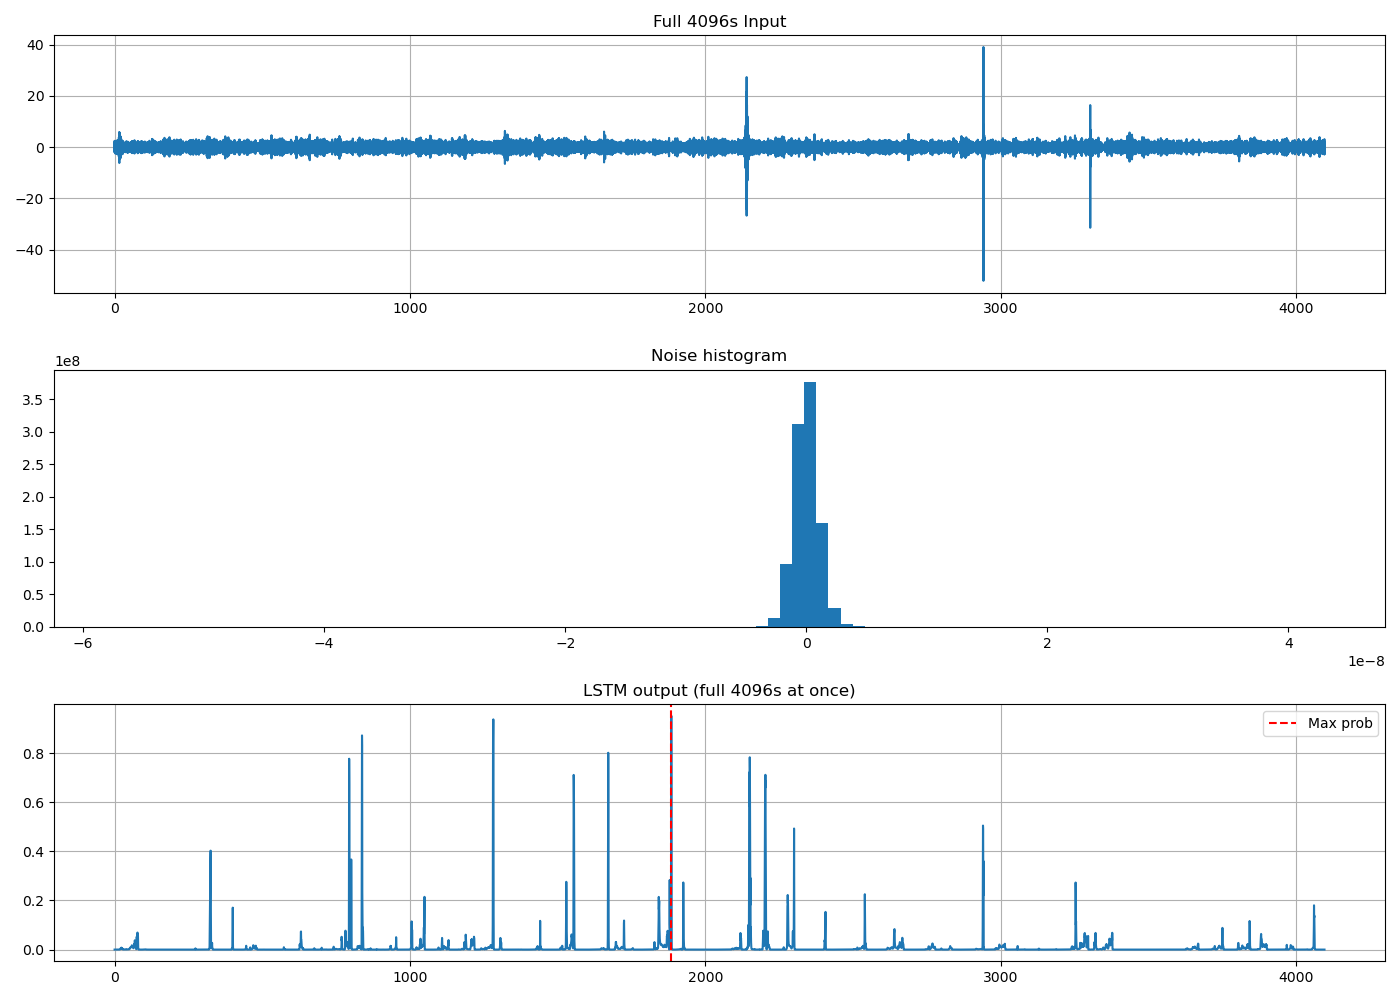This screenshot has width=1400, height=1000.
Task: Click the LSTM output peak near 840
Action: (x=362, y=842)
